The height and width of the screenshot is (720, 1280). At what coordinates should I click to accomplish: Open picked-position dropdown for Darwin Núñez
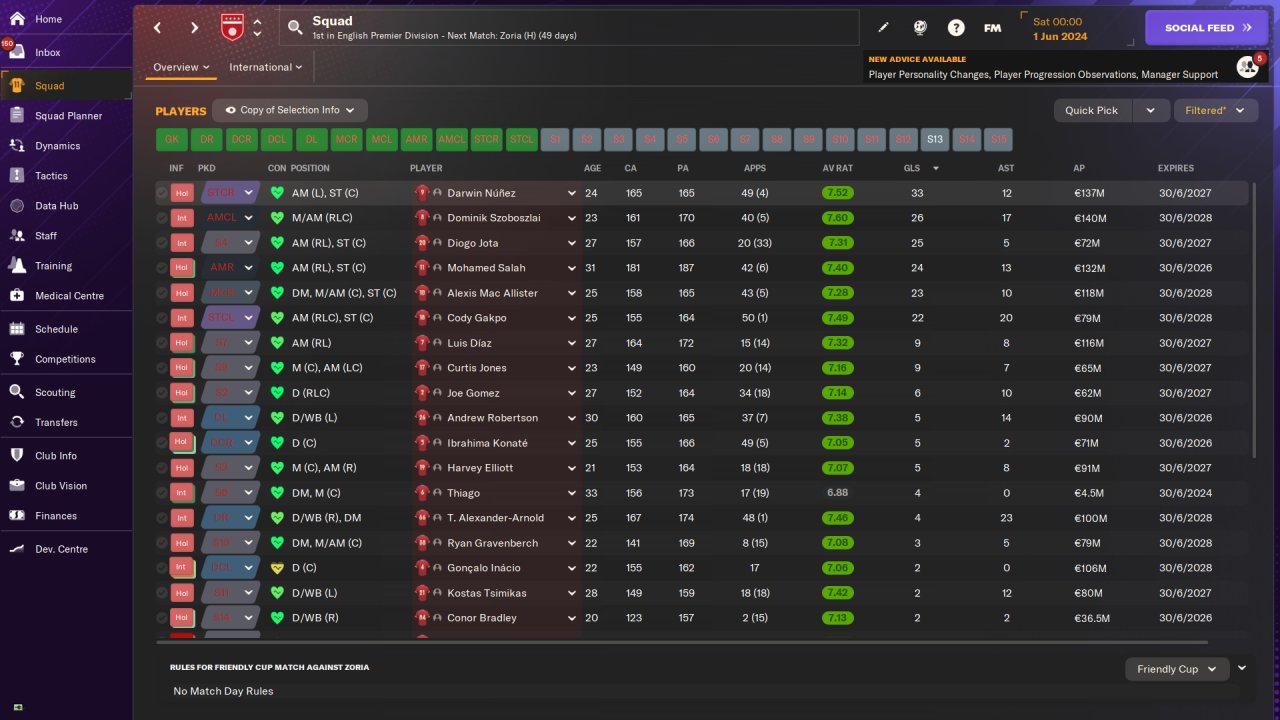click(249, 193)
